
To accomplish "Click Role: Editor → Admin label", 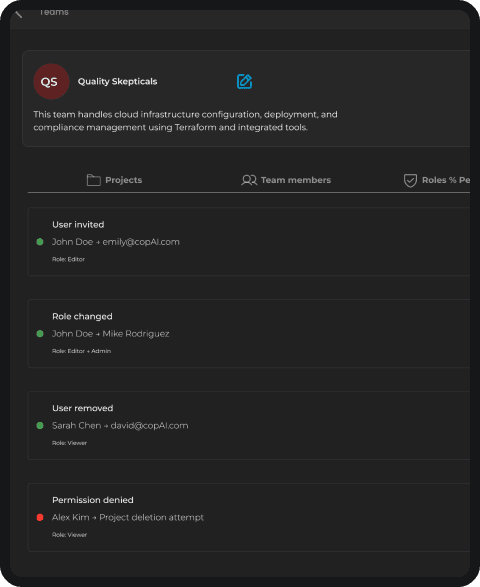I will coord(82,351).
